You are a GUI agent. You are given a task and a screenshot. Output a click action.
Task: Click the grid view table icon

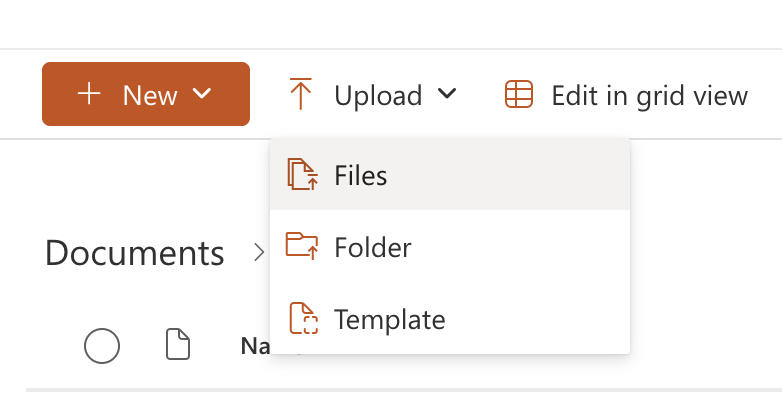pos(518,95)
